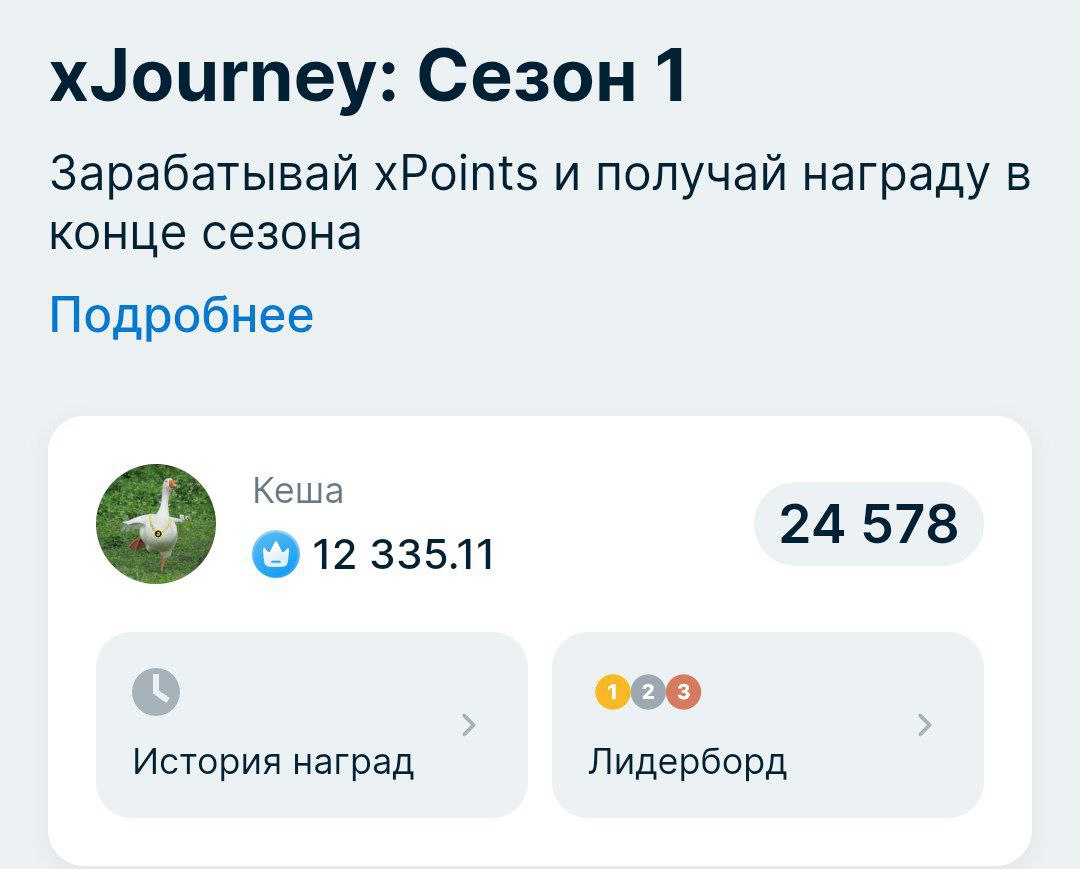1080x869 pixels.
Task: Open the Лидерборд label
Action: 688,762
